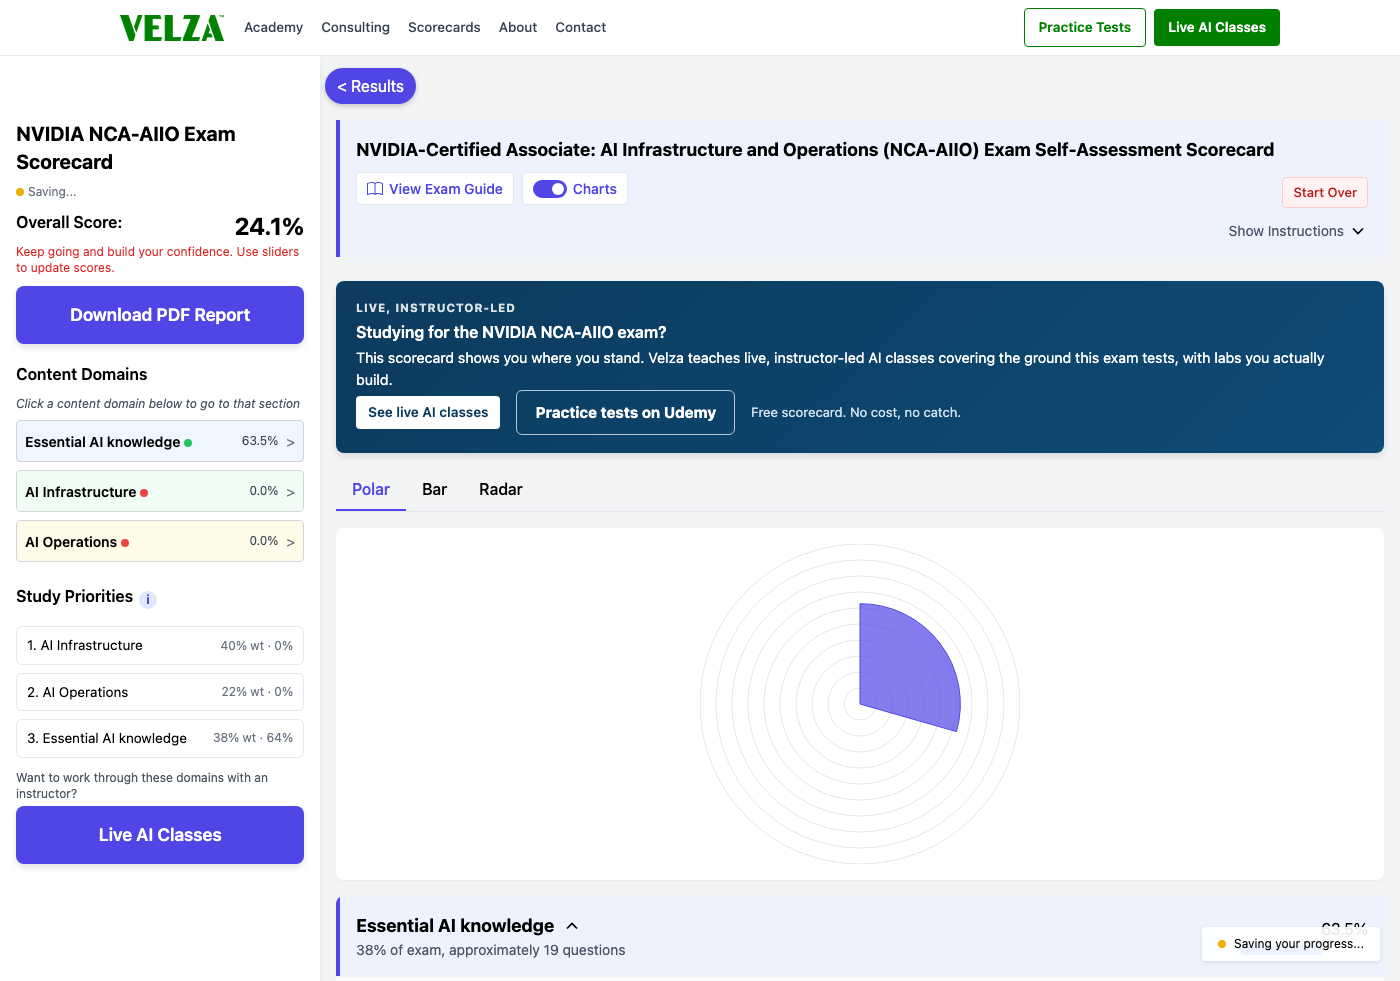
Task: Click the book icon in View Exam Guide
Action: [375, 189]
